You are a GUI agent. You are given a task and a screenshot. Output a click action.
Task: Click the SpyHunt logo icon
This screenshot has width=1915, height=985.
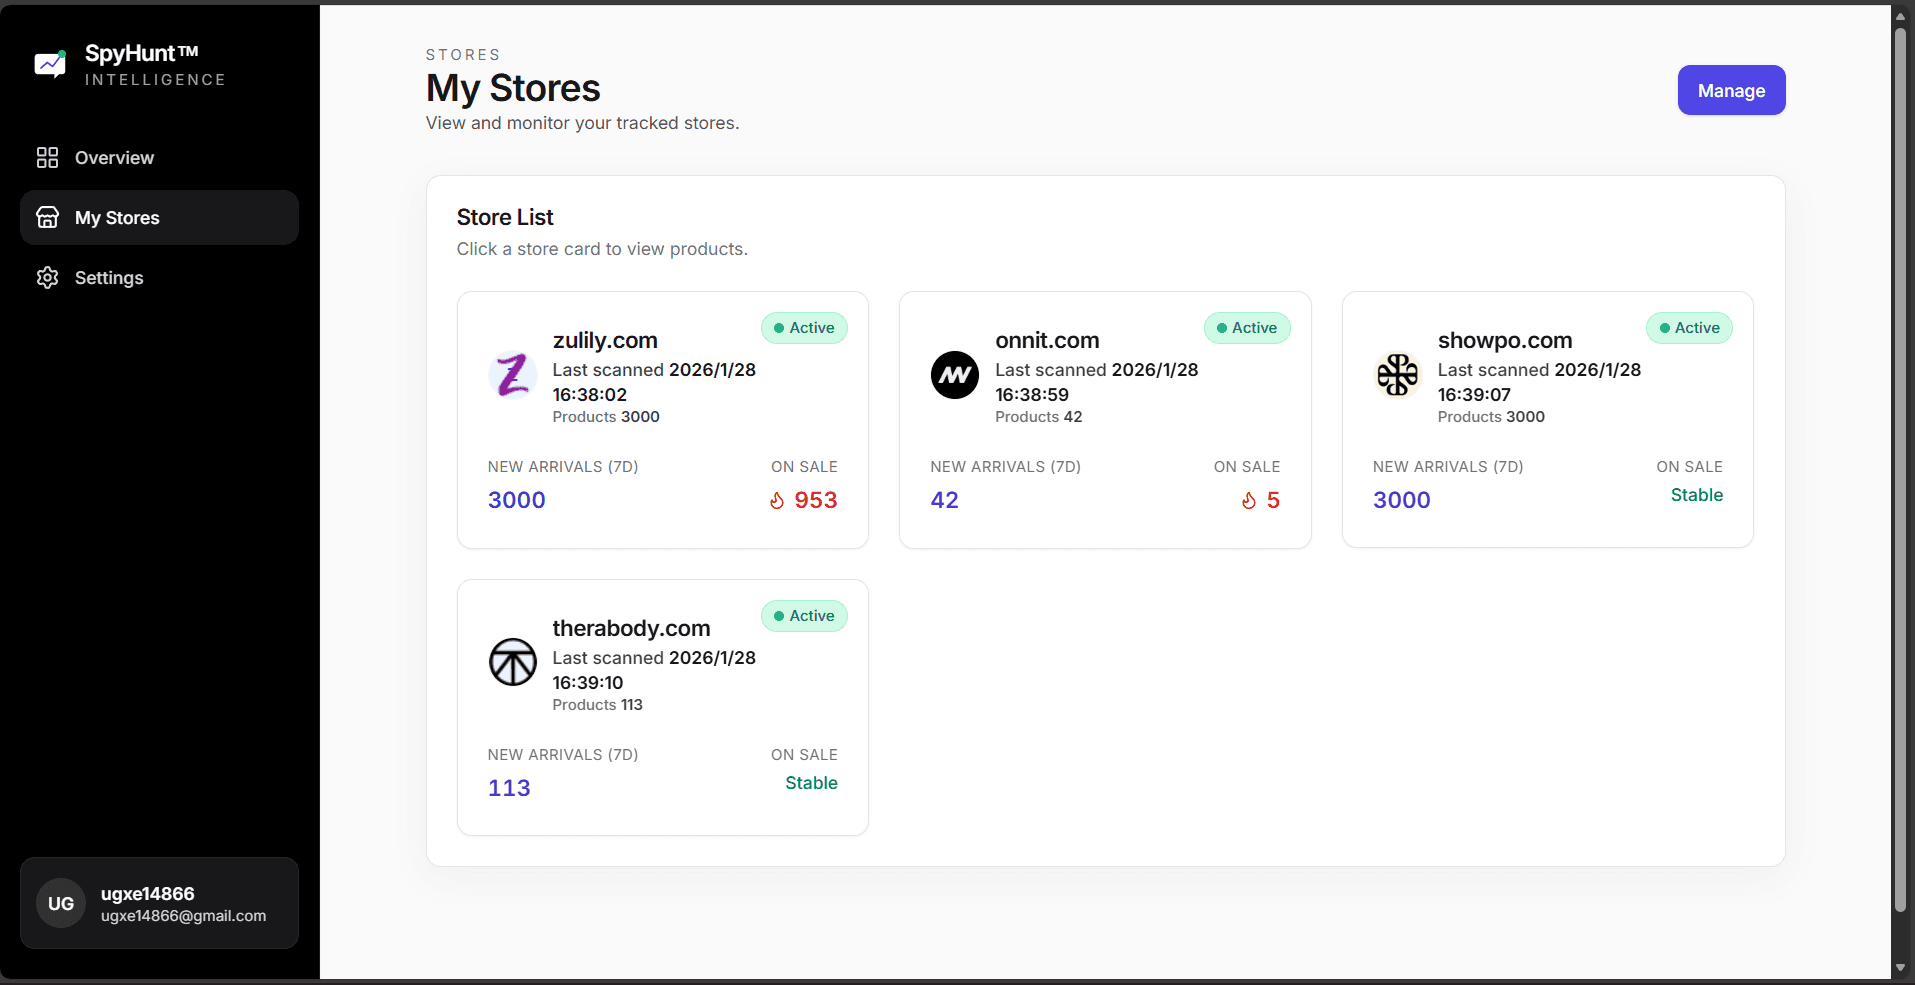coord(49,63)
